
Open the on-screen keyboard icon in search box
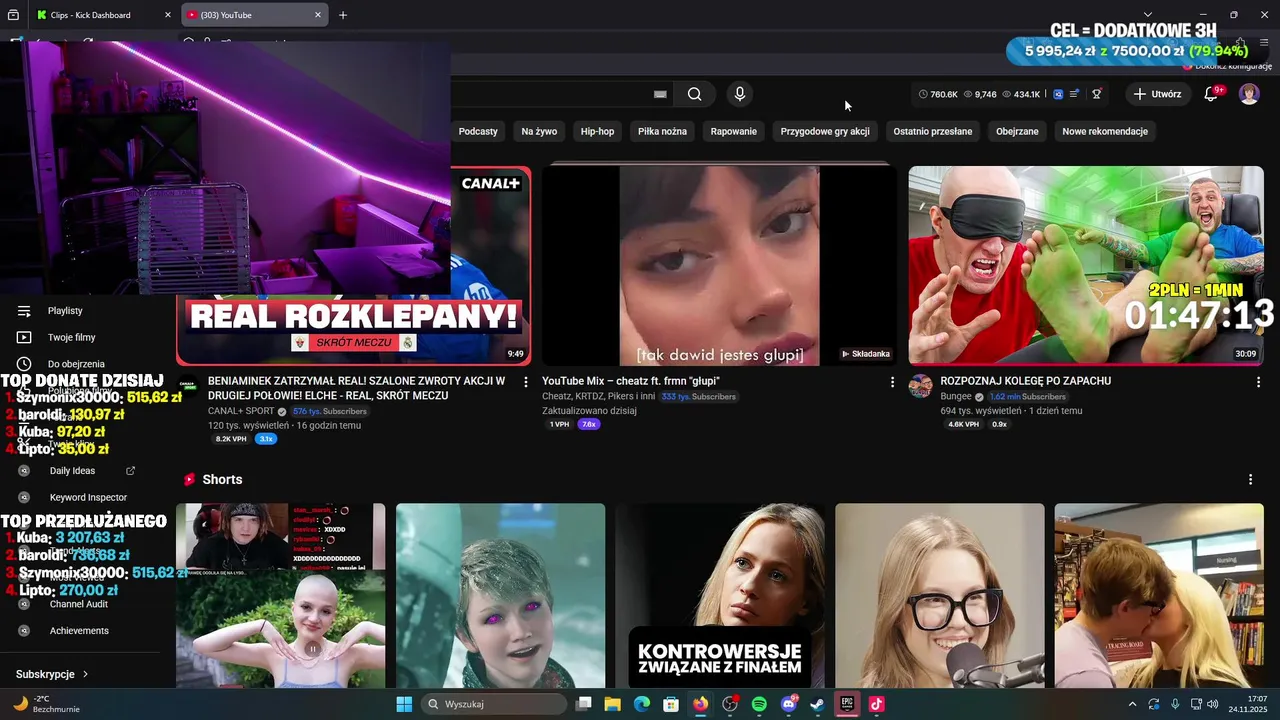click(660, 94)
